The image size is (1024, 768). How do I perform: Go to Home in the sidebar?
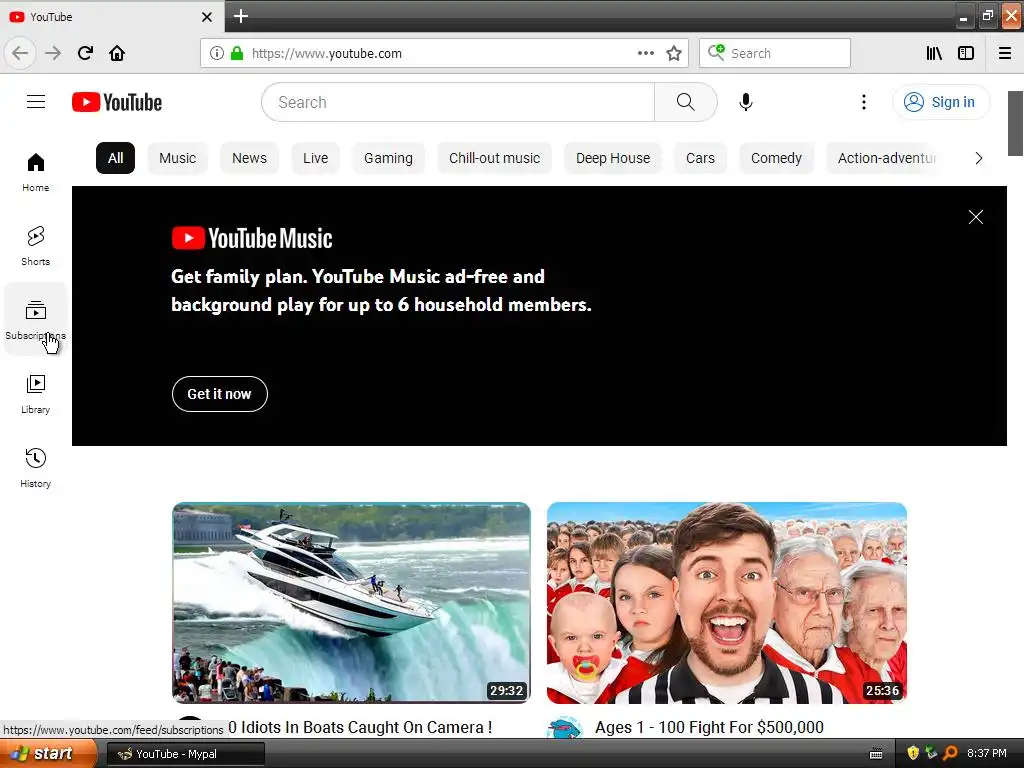click(36, 172)
